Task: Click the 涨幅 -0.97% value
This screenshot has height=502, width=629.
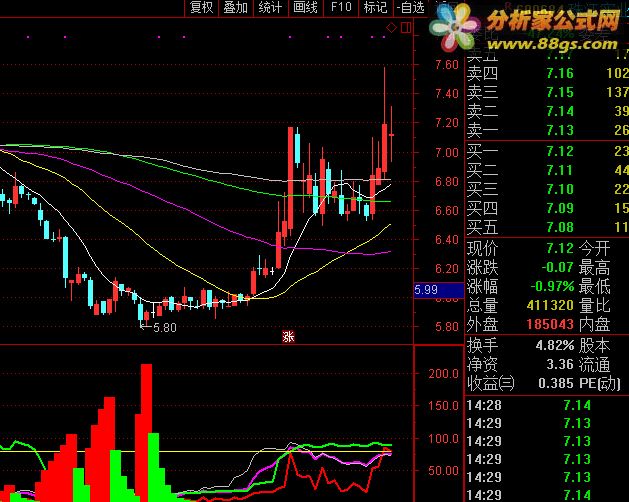Action: [x=552, y=287]
